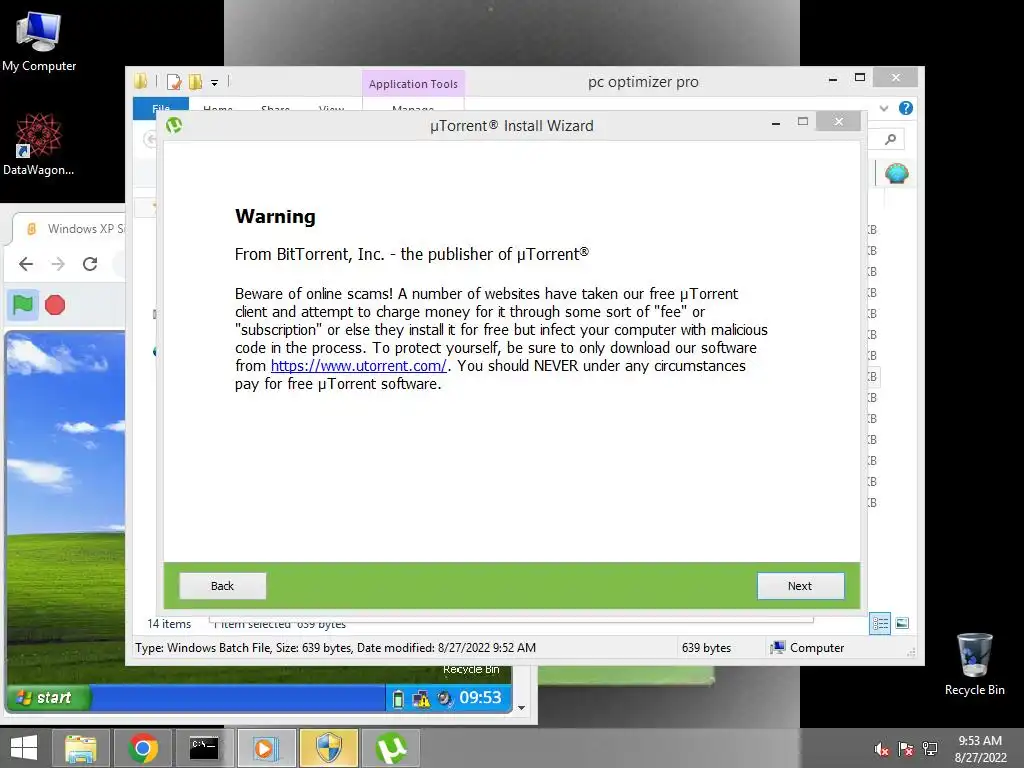Image resolution: width=1024 pixels, height=768 pixels.
Task: Click the teal shell icon in Explorer
Action: click(x=897, y=173)
